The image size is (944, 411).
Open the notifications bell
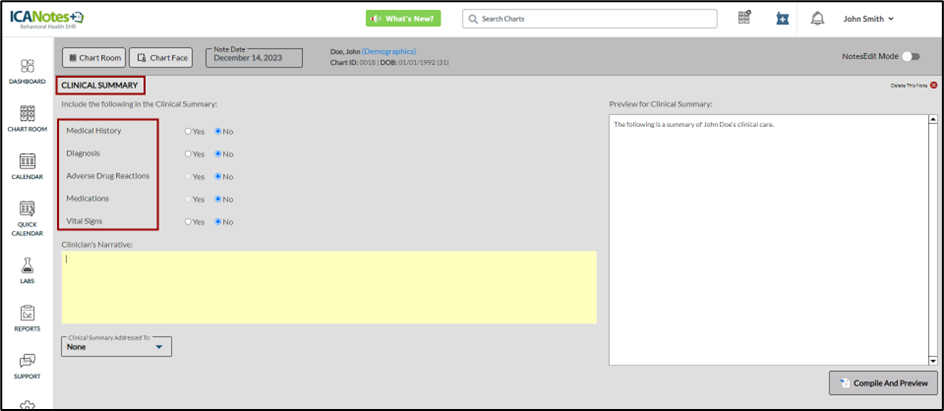coord(817,19)
